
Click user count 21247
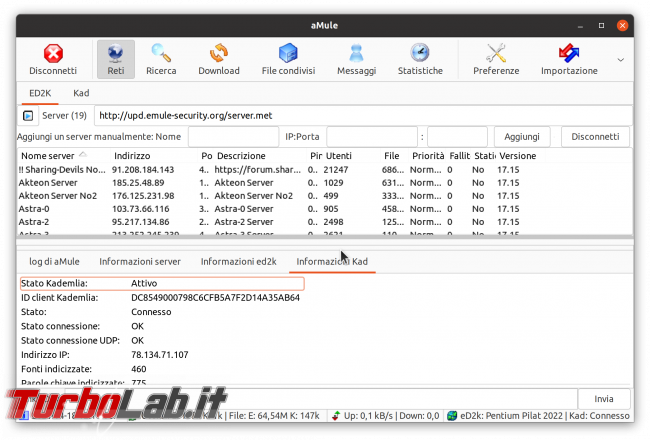pos(336,170)
